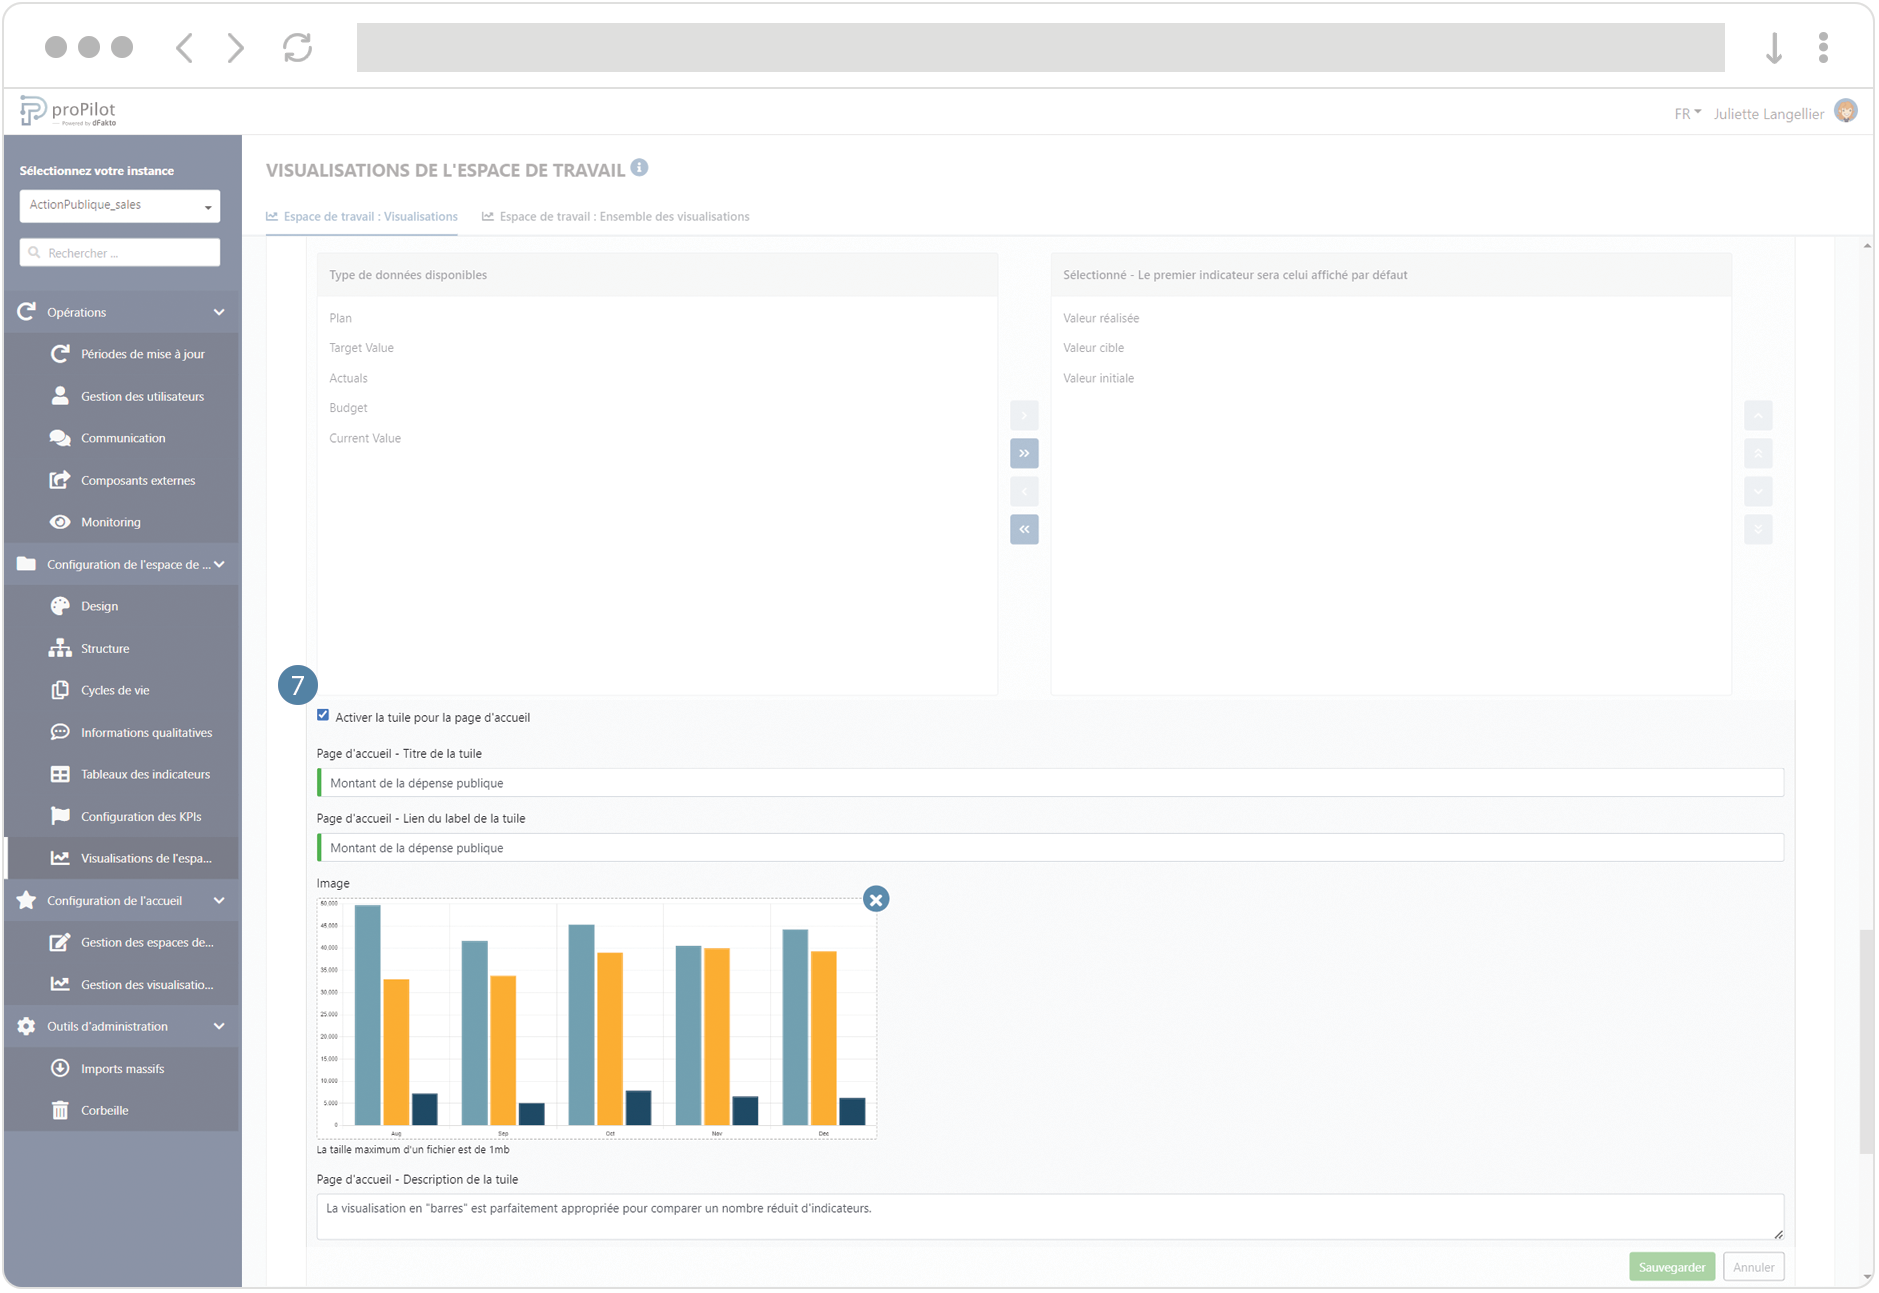
Task: Select the Monitoring eye icon
Action: pyautogui.click(x=60, y=521)
